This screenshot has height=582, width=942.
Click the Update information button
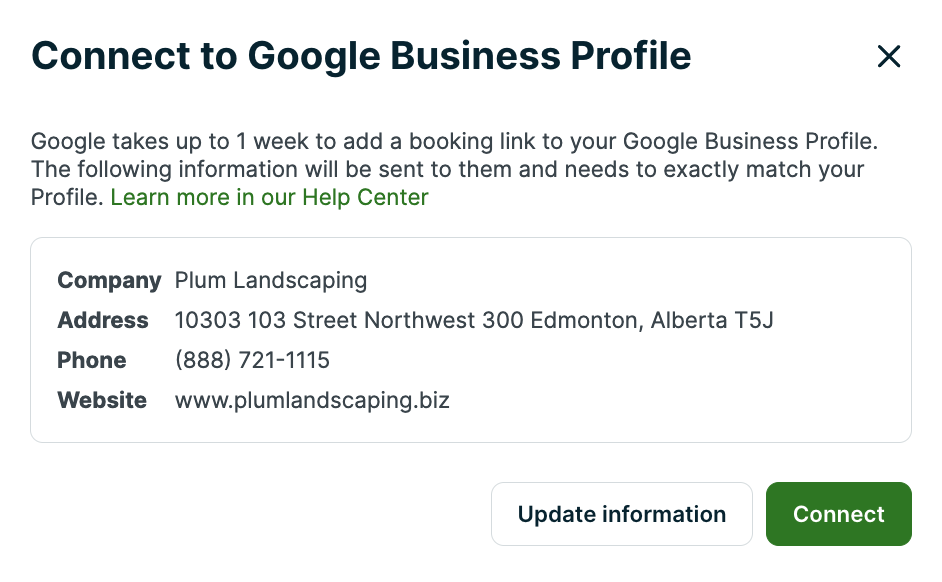[x=621, y=514]
